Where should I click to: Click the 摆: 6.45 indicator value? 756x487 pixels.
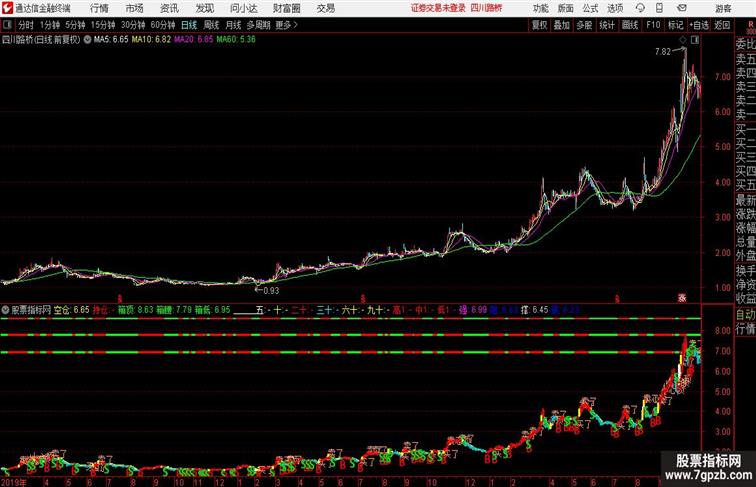pos(535,310)
